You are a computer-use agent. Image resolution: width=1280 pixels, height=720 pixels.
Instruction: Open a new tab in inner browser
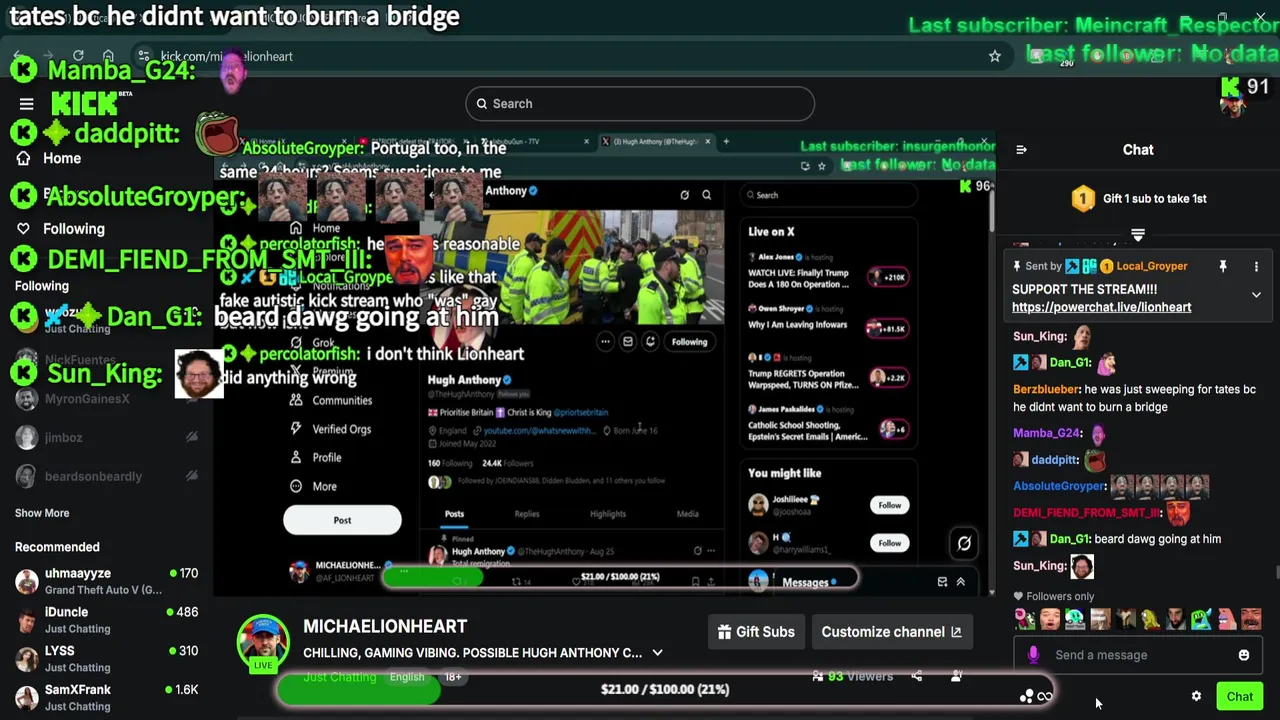[726, 142]
